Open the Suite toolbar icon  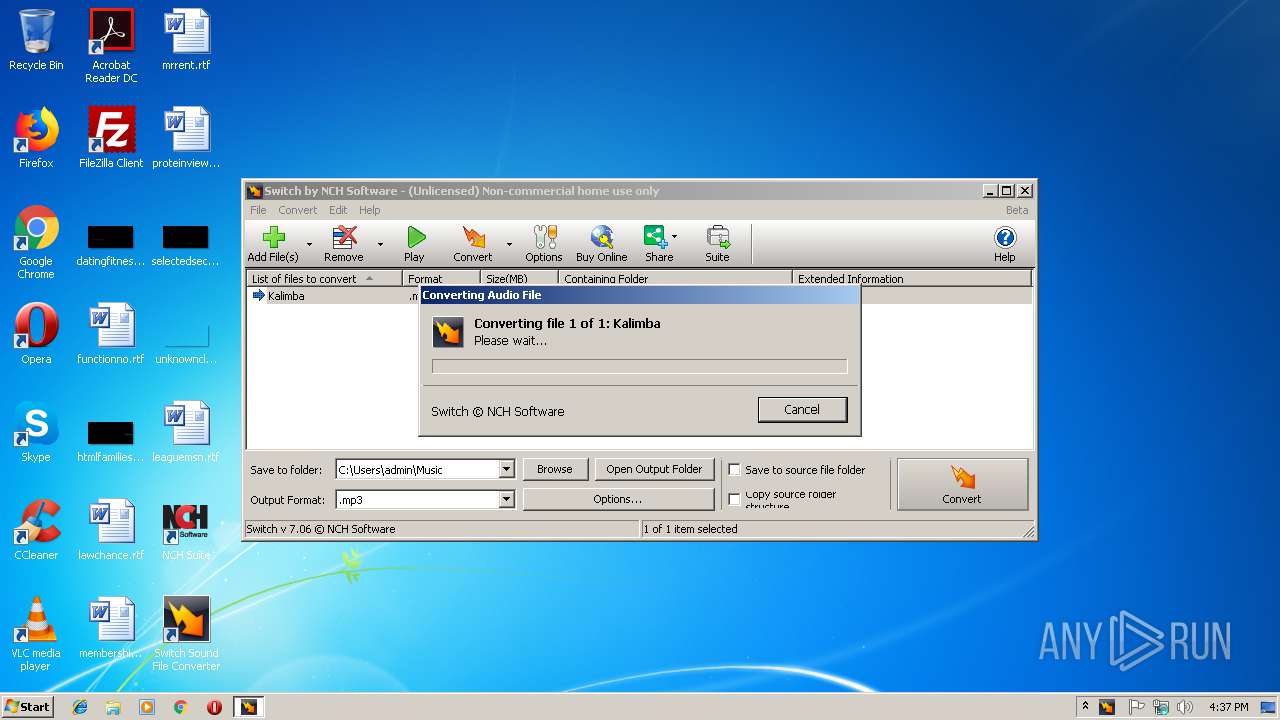[718, 243]
